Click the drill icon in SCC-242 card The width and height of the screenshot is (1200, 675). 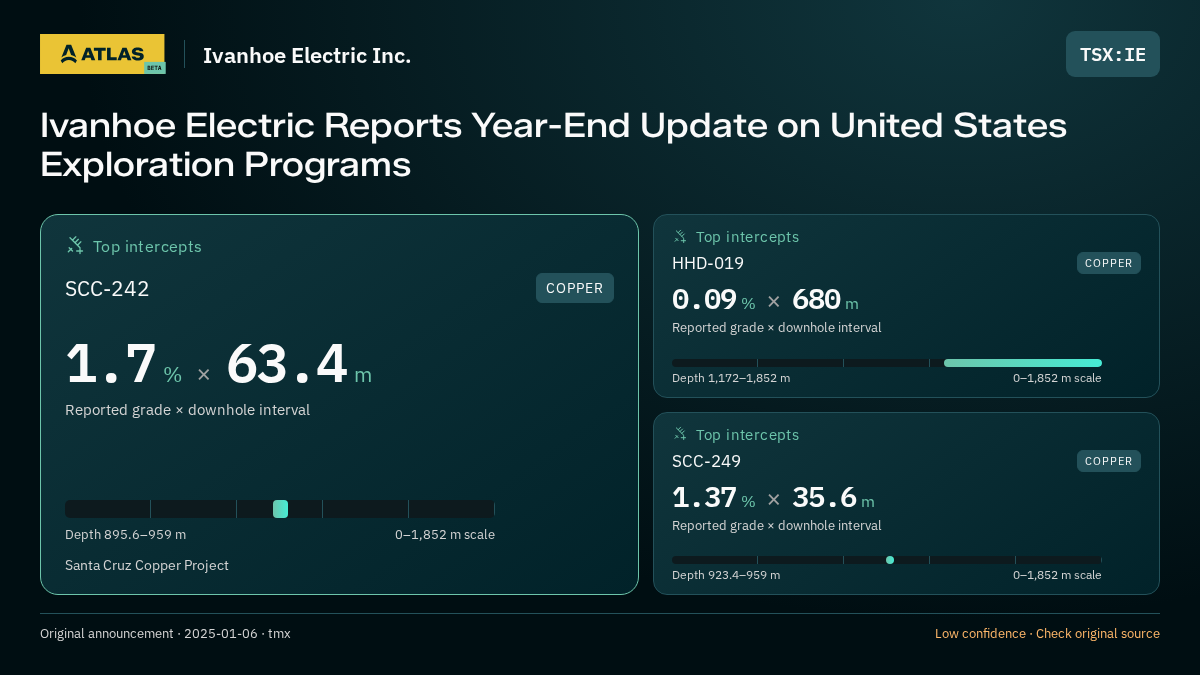(x=75, y=245)
